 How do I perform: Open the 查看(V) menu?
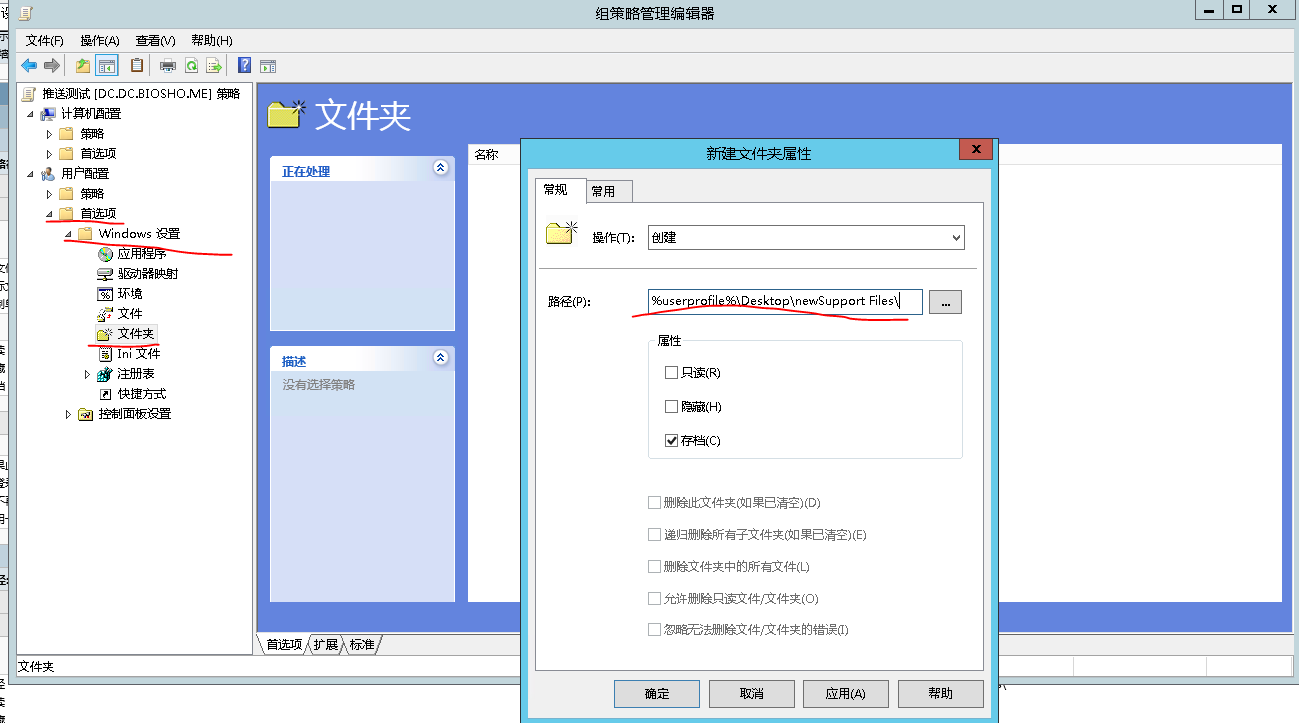pyautogui.click(x=155, y=40)
